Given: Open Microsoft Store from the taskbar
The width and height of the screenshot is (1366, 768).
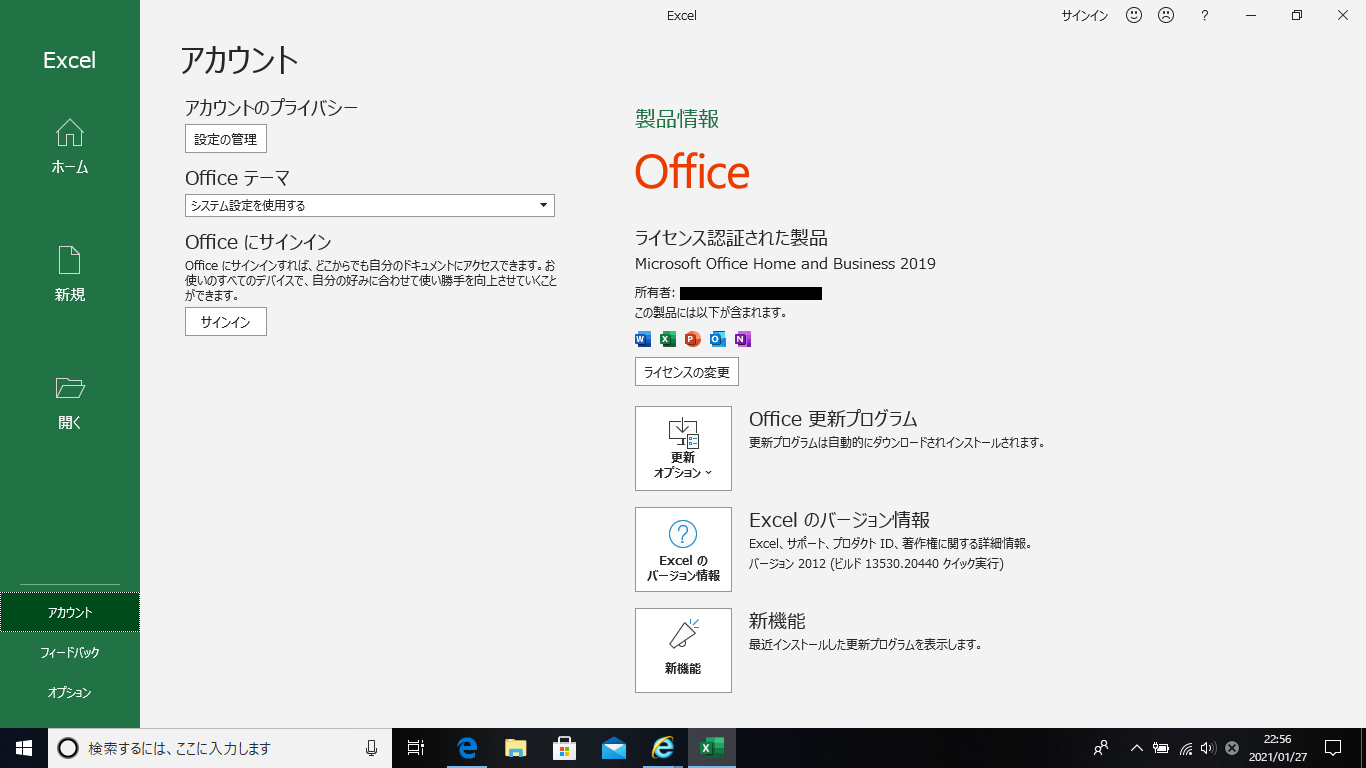Looking at the screenshot, I should [x=564, y=748].
